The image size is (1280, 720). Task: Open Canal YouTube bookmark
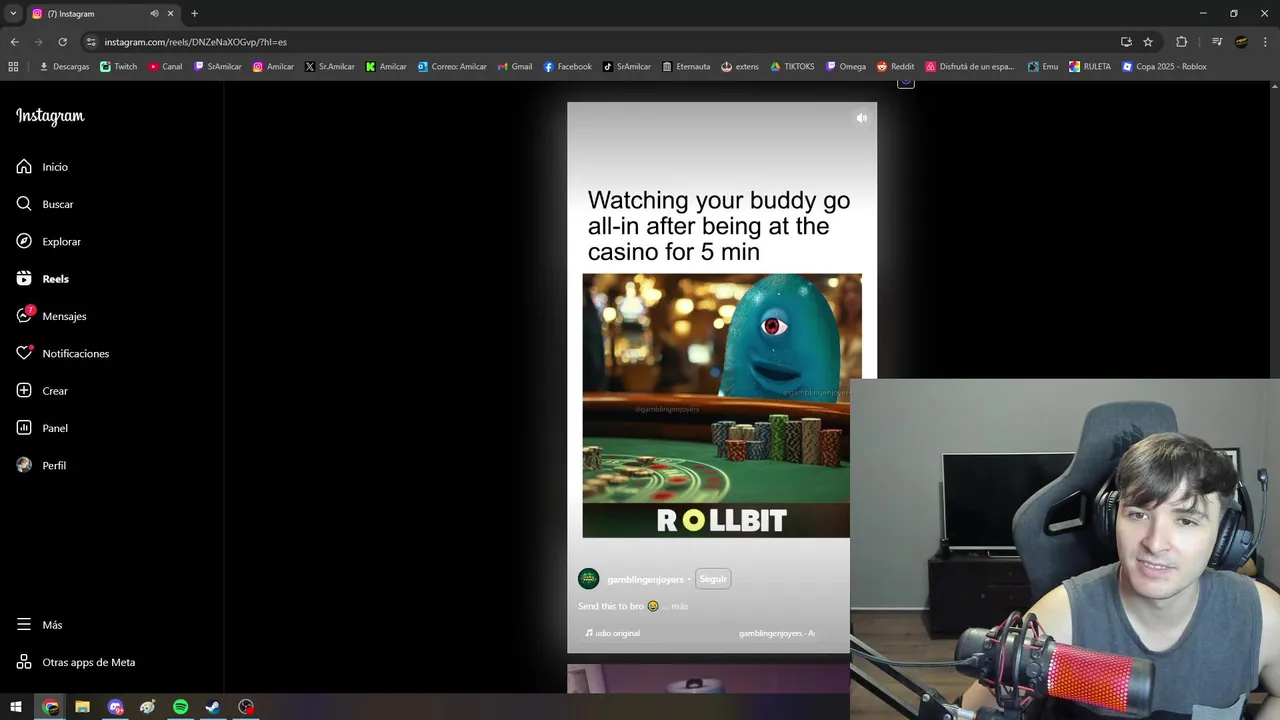tap(166, 67)
